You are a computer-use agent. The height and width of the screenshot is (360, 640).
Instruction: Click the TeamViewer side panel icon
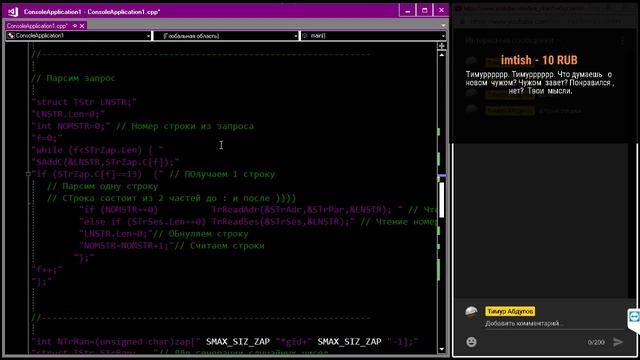tap(634, 316)
